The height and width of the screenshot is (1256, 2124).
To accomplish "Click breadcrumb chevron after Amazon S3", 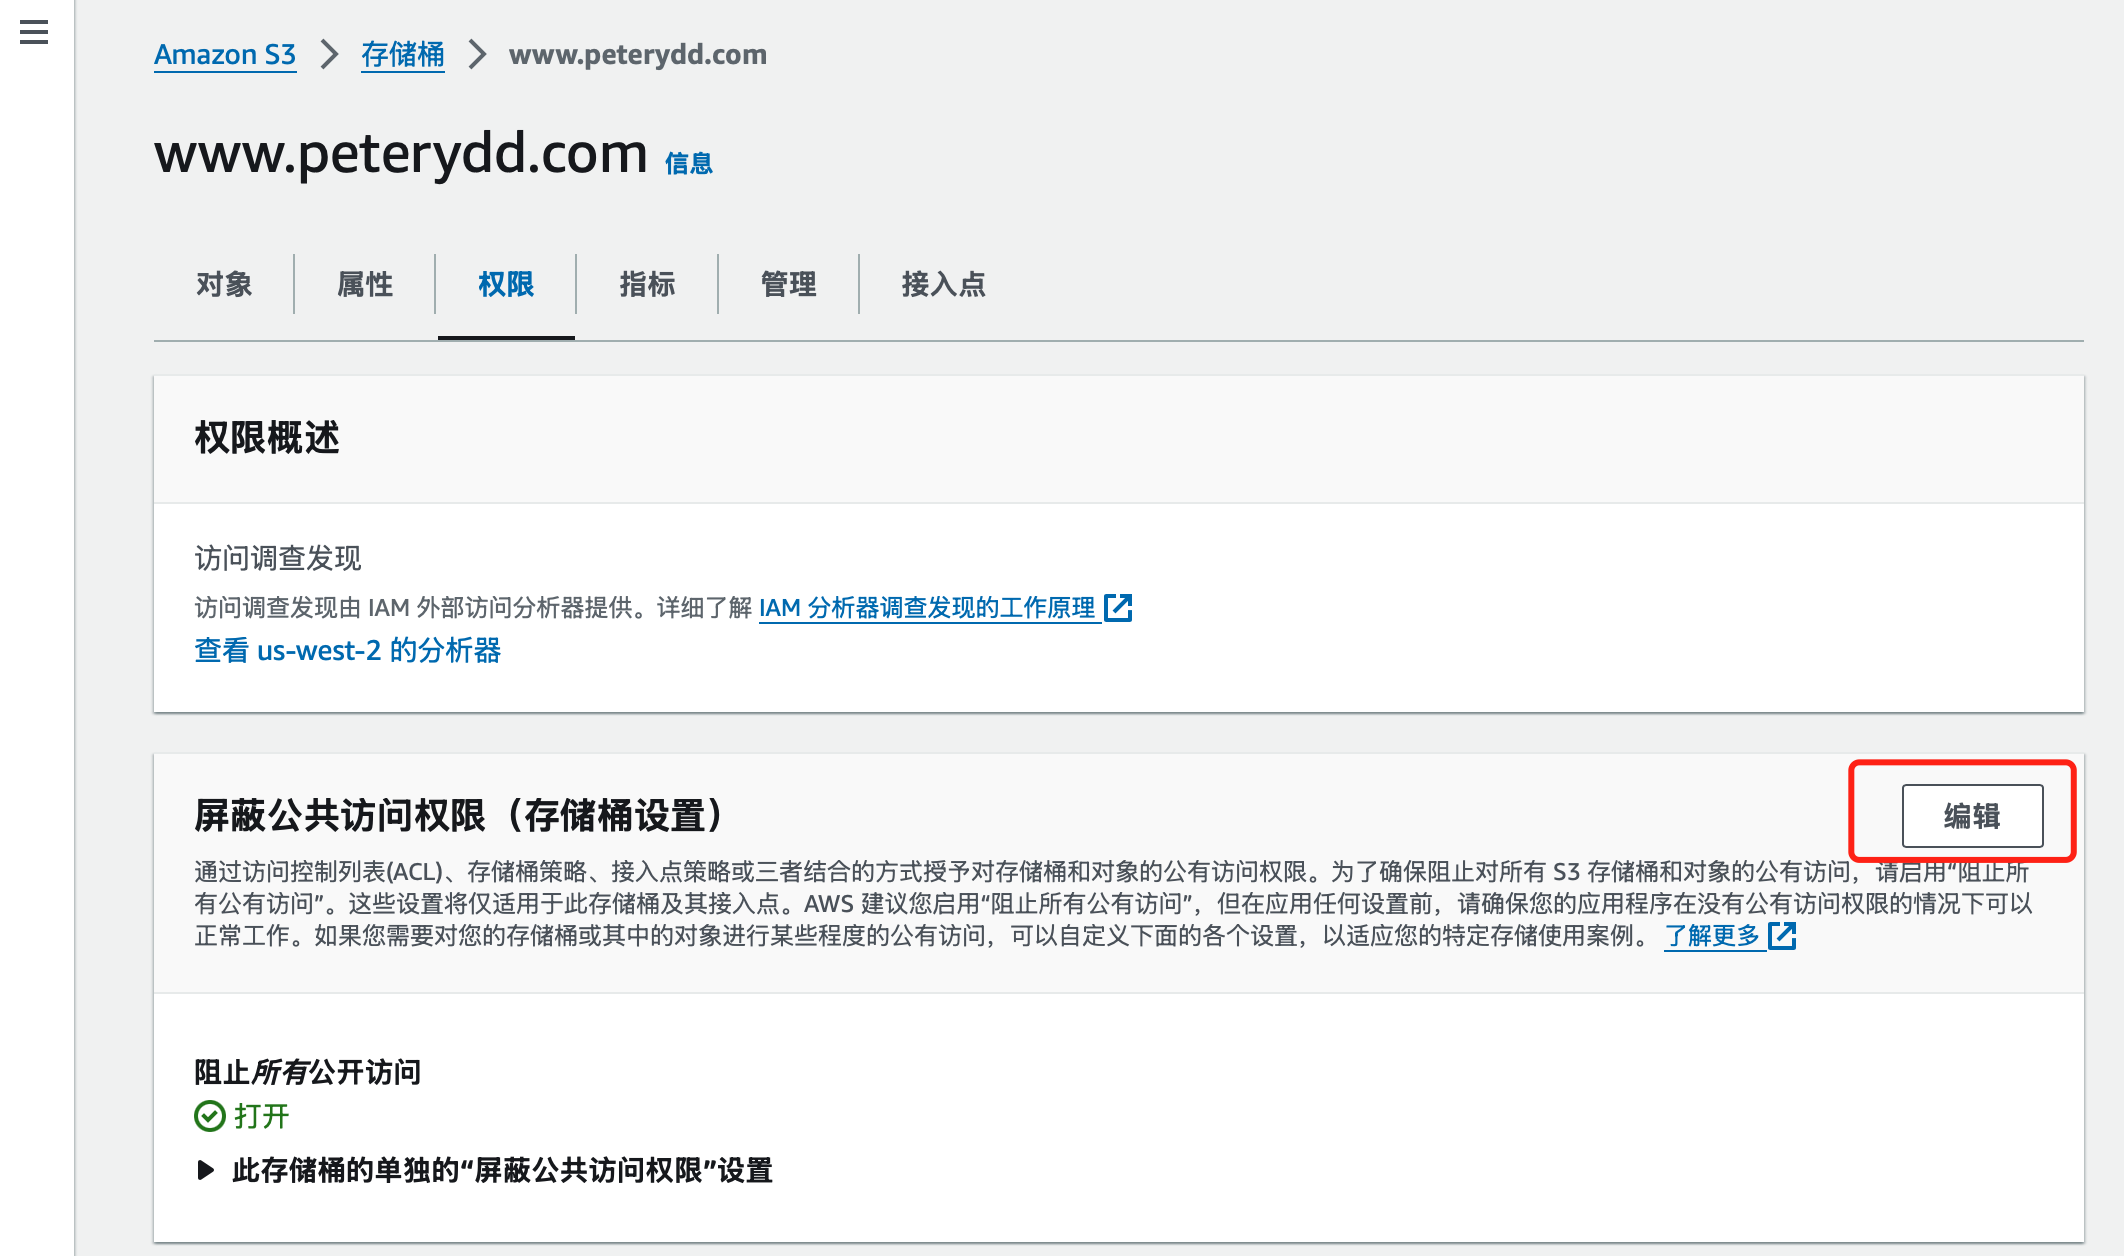I will coord(329,54).
